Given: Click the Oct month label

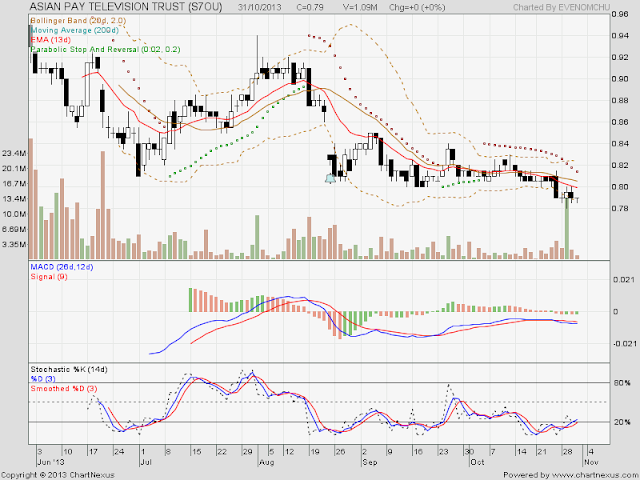Looking at the screenshot, I should (x=477, y=462).
